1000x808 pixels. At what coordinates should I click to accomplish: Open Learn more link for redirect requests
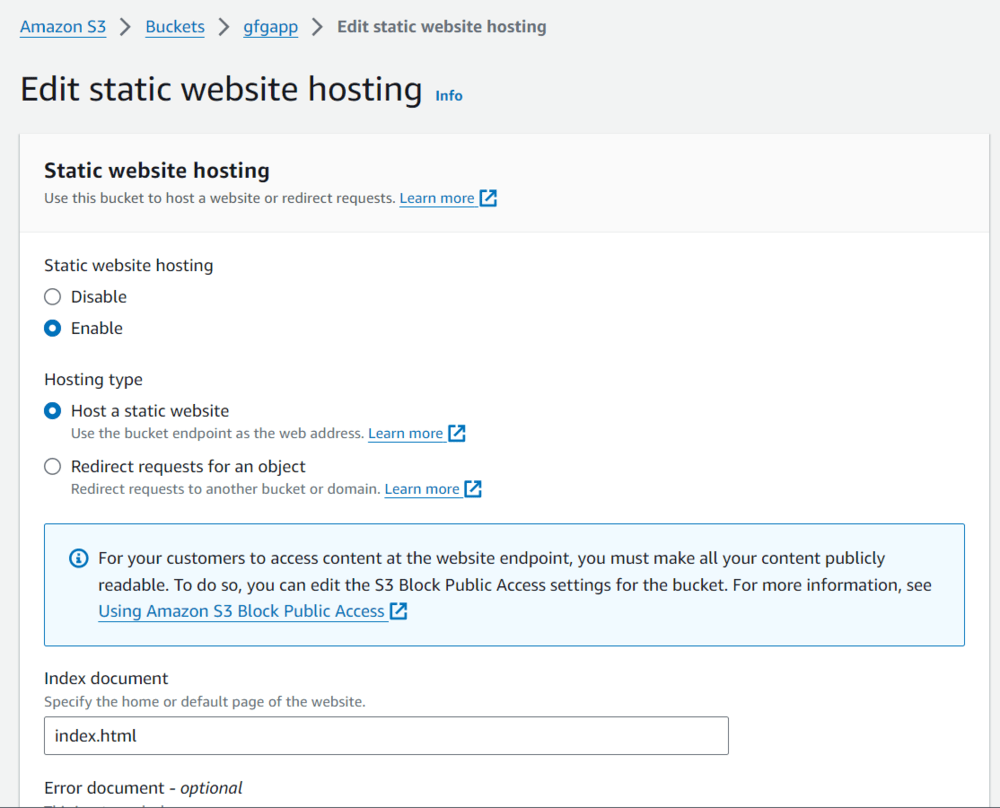[x=422, y=489]
